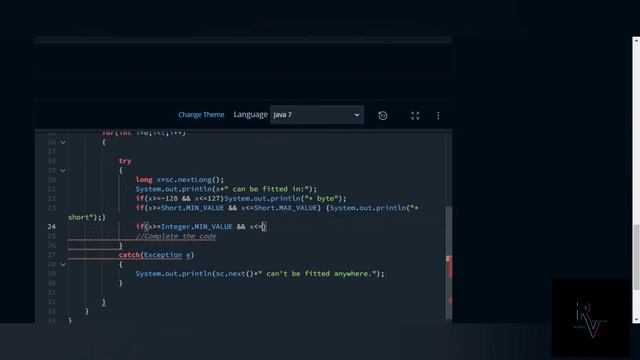Viewport: 640px width, 360px height.
Task: Toggle fullscreen editor mode
Action: coord(415,116)
